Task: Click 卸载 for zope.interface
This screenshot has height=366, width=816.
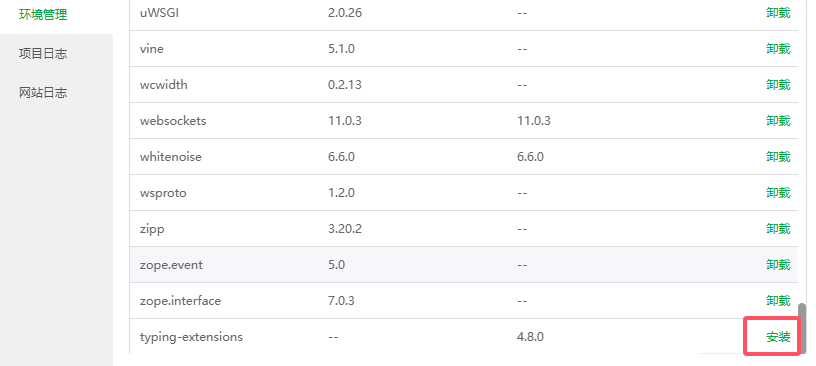Action: 778,300
